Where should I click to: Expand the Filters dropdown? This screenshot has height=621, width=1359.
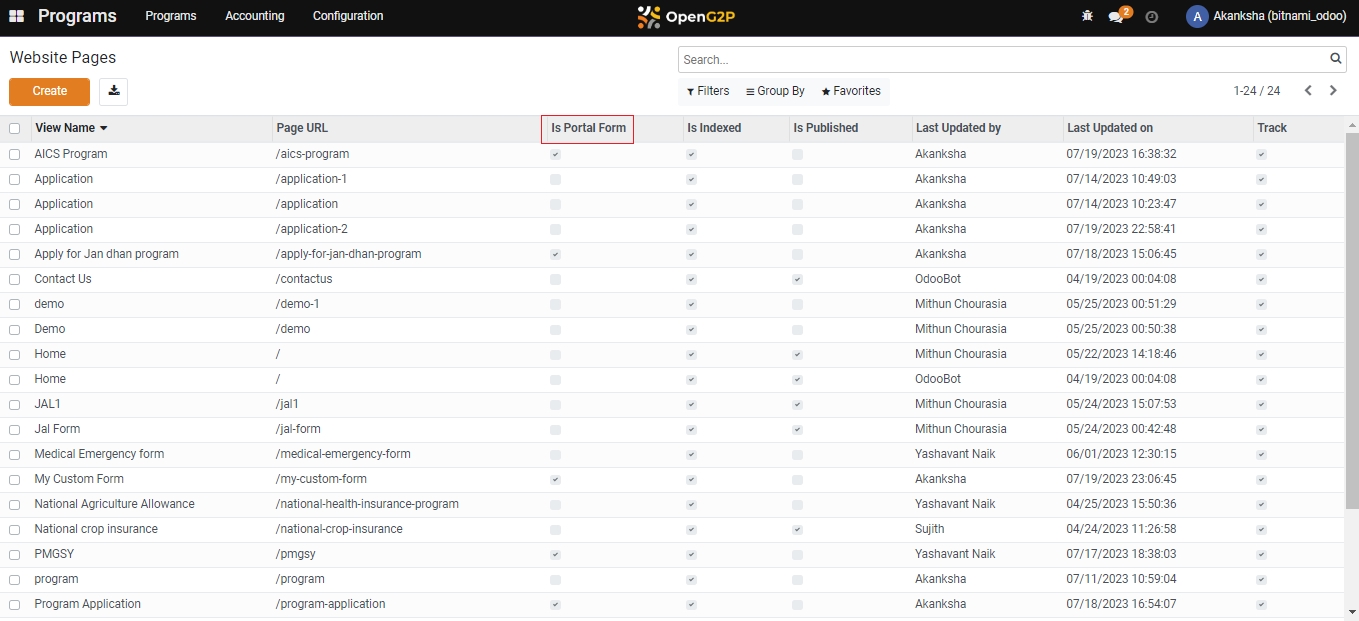tap(708, 91)
